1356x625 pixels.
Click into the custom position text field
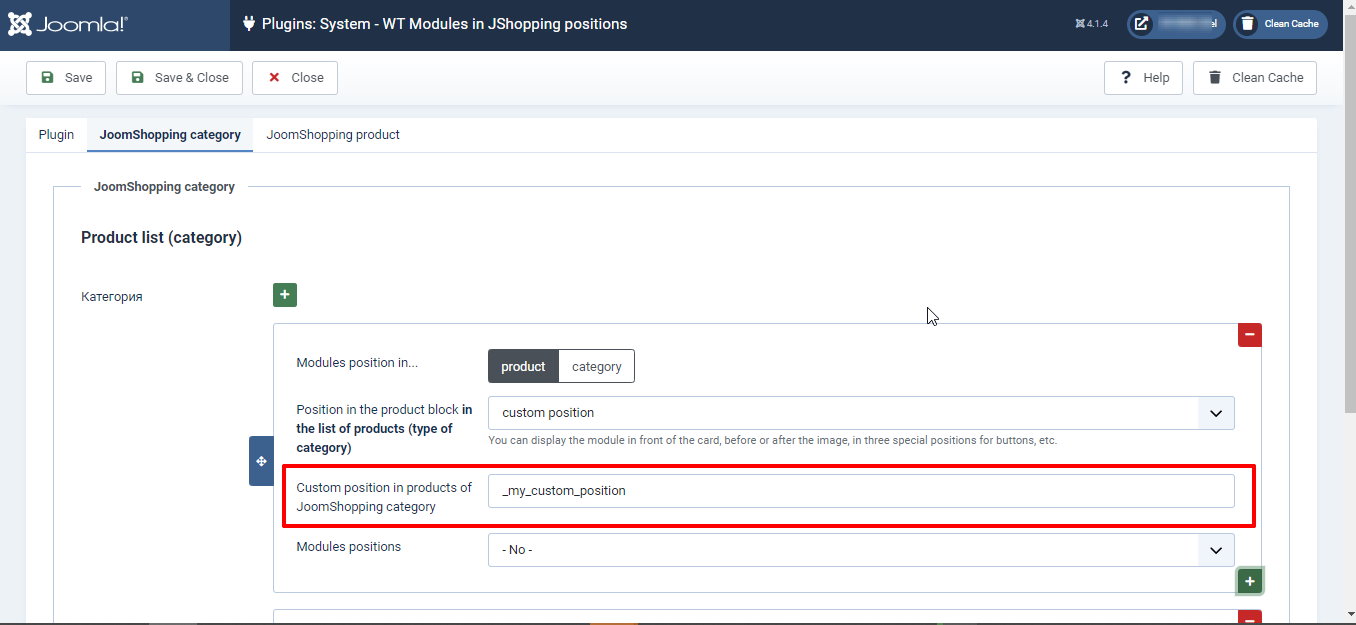tap(860, 491)
